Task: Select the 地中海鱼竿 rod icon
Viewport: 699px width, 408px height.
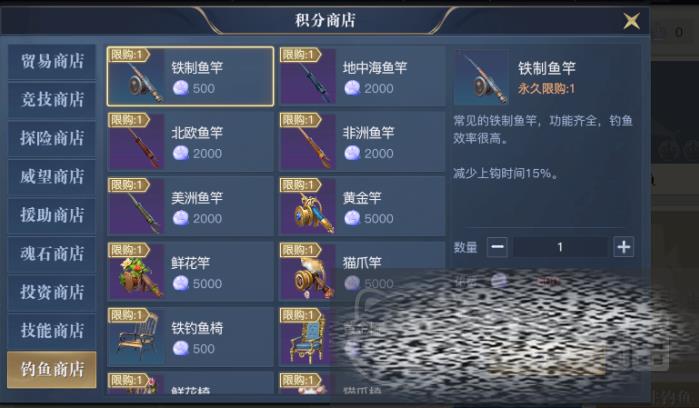Action: pyautogui.click(x=308, y=76)
